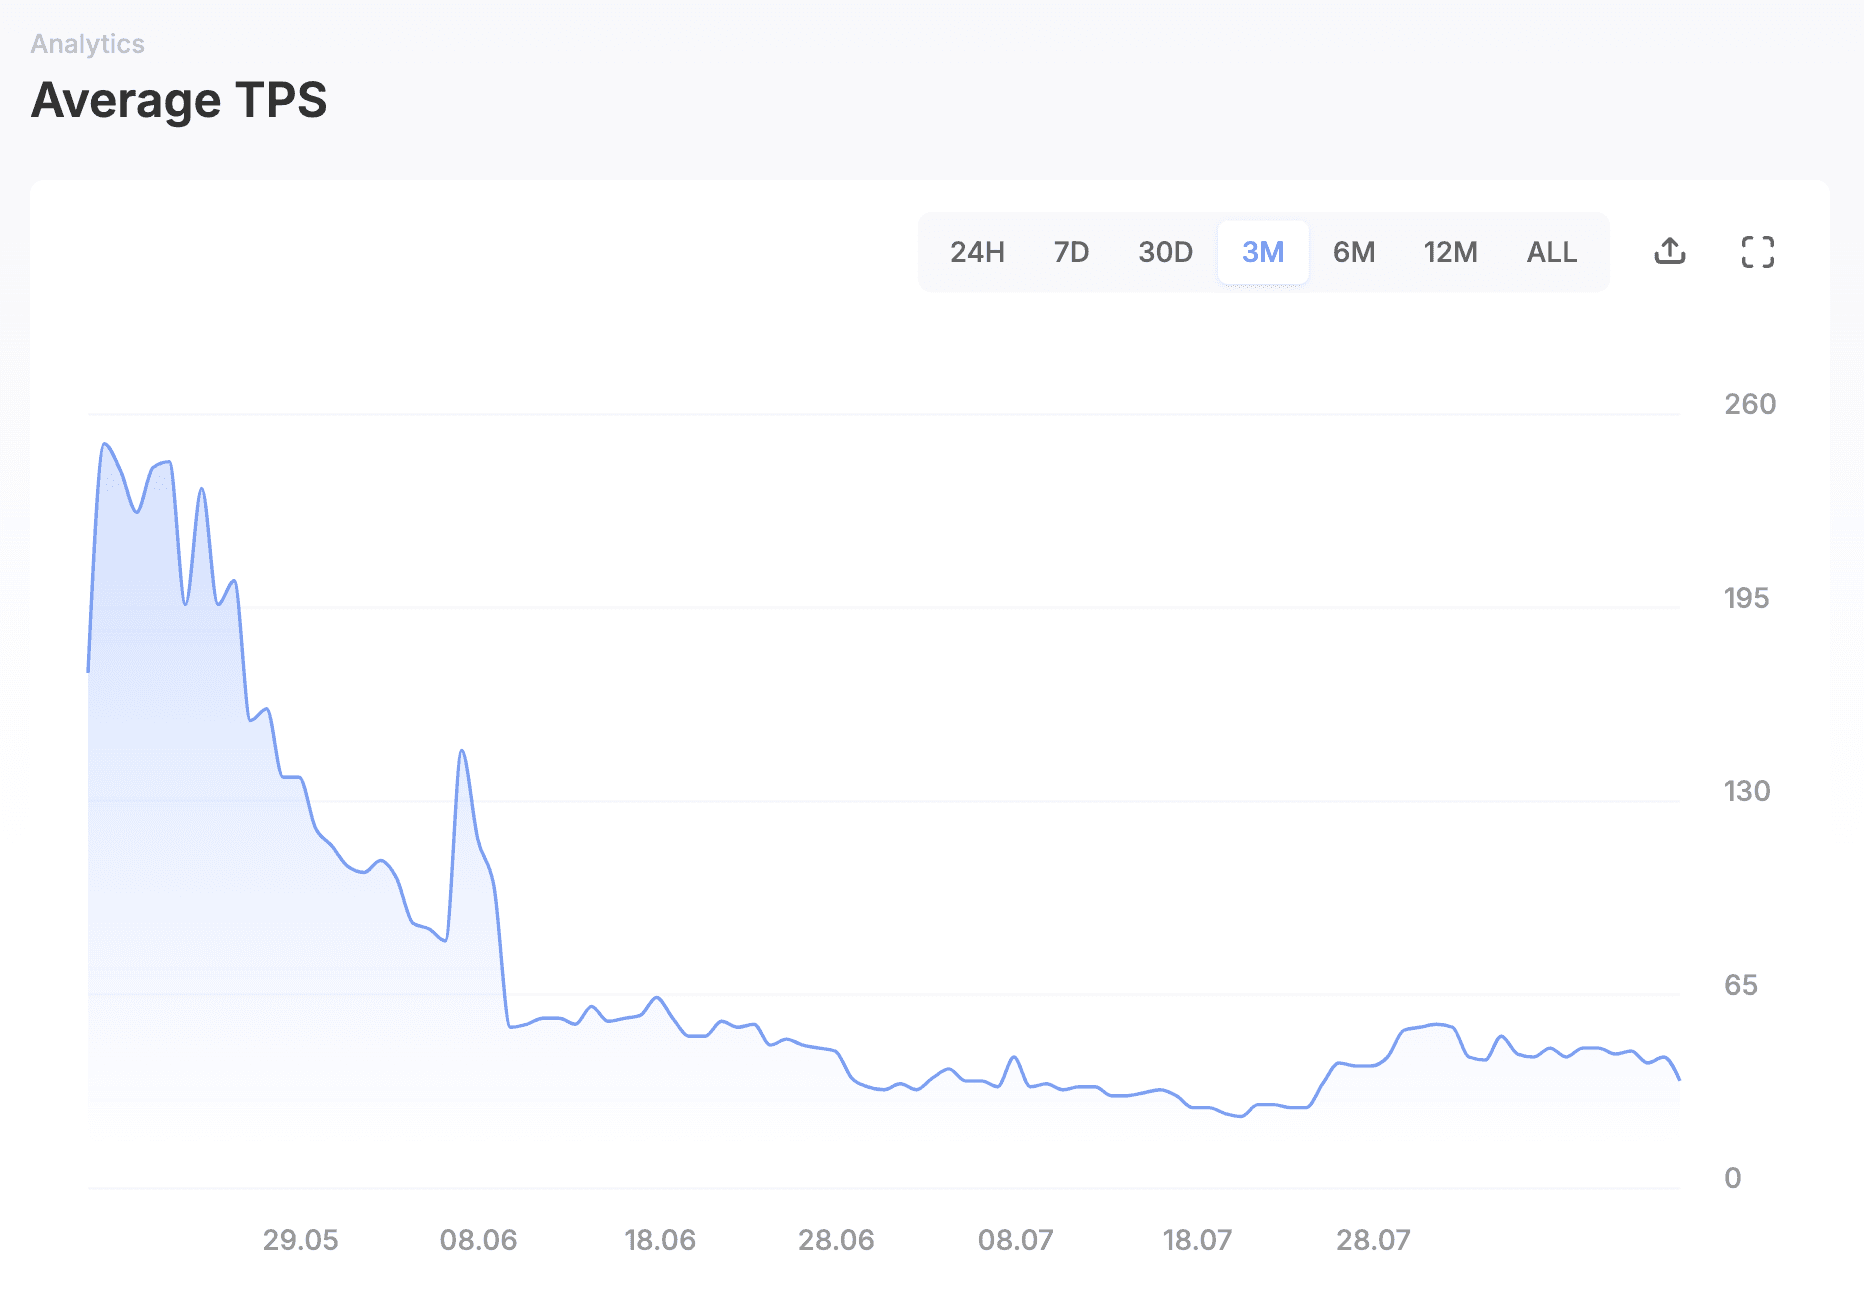Switch chart to 6M range
The width and height of the screenshot is (1864, 1298).
[1354, 252]
